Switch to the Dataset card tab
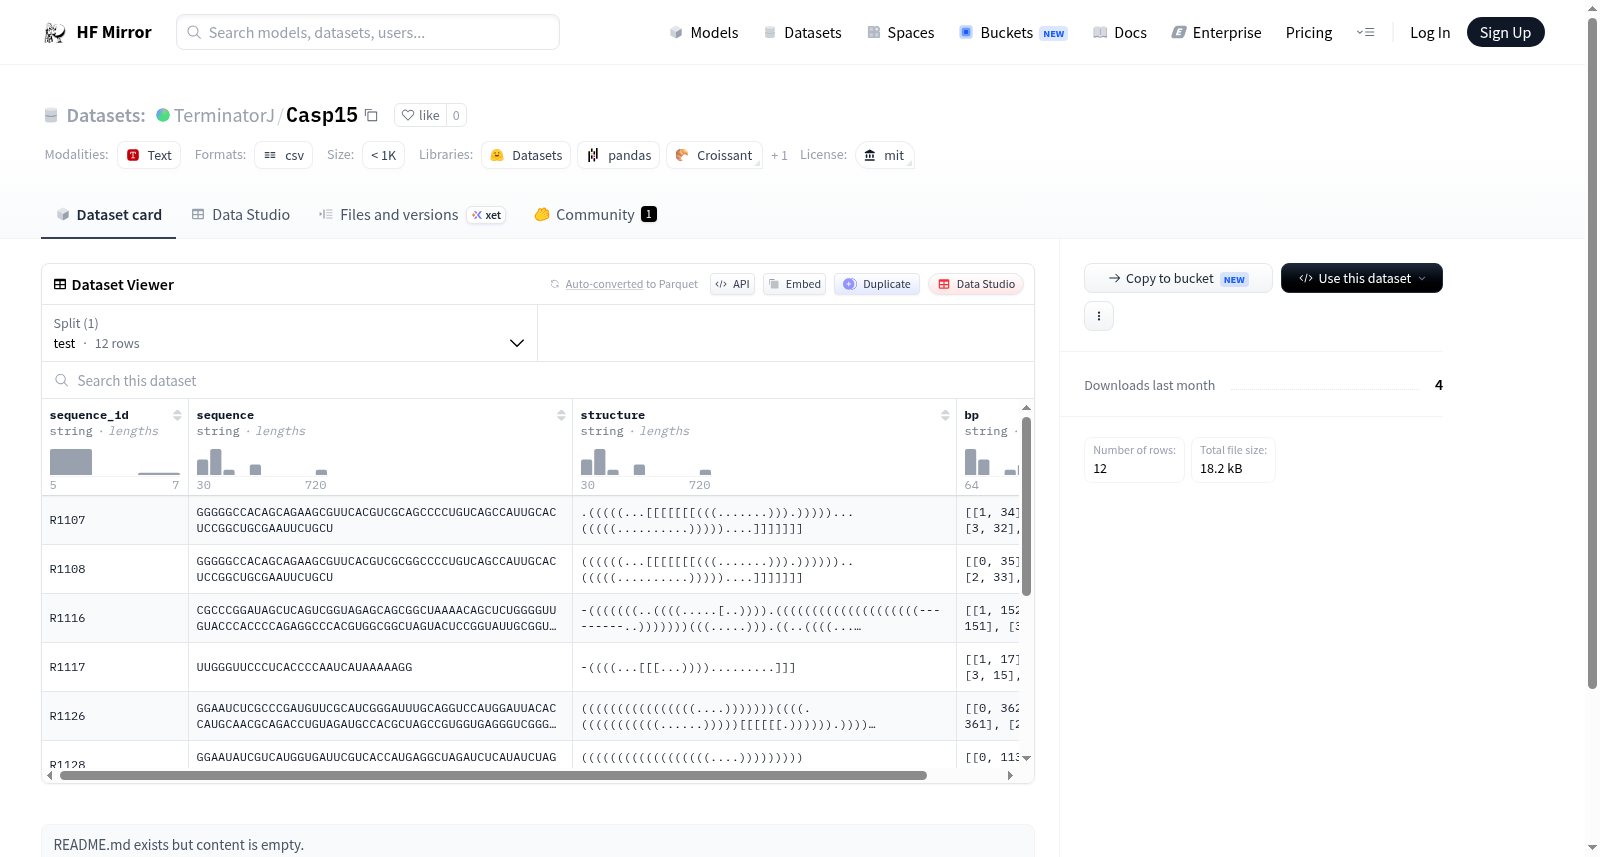The height and width of the screenshot is (857, 1600). point(109,215)
